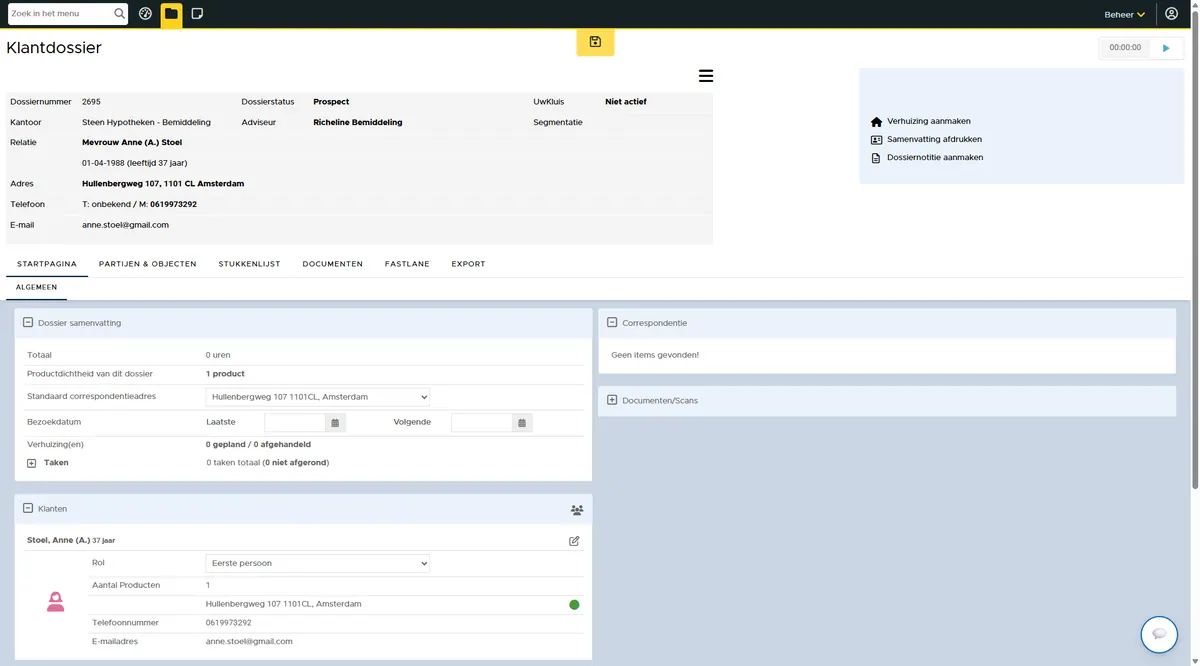
Task: Click the address Hullenbergweg 107, 1101 CL Amsterdam
Action: pos(163,184)
